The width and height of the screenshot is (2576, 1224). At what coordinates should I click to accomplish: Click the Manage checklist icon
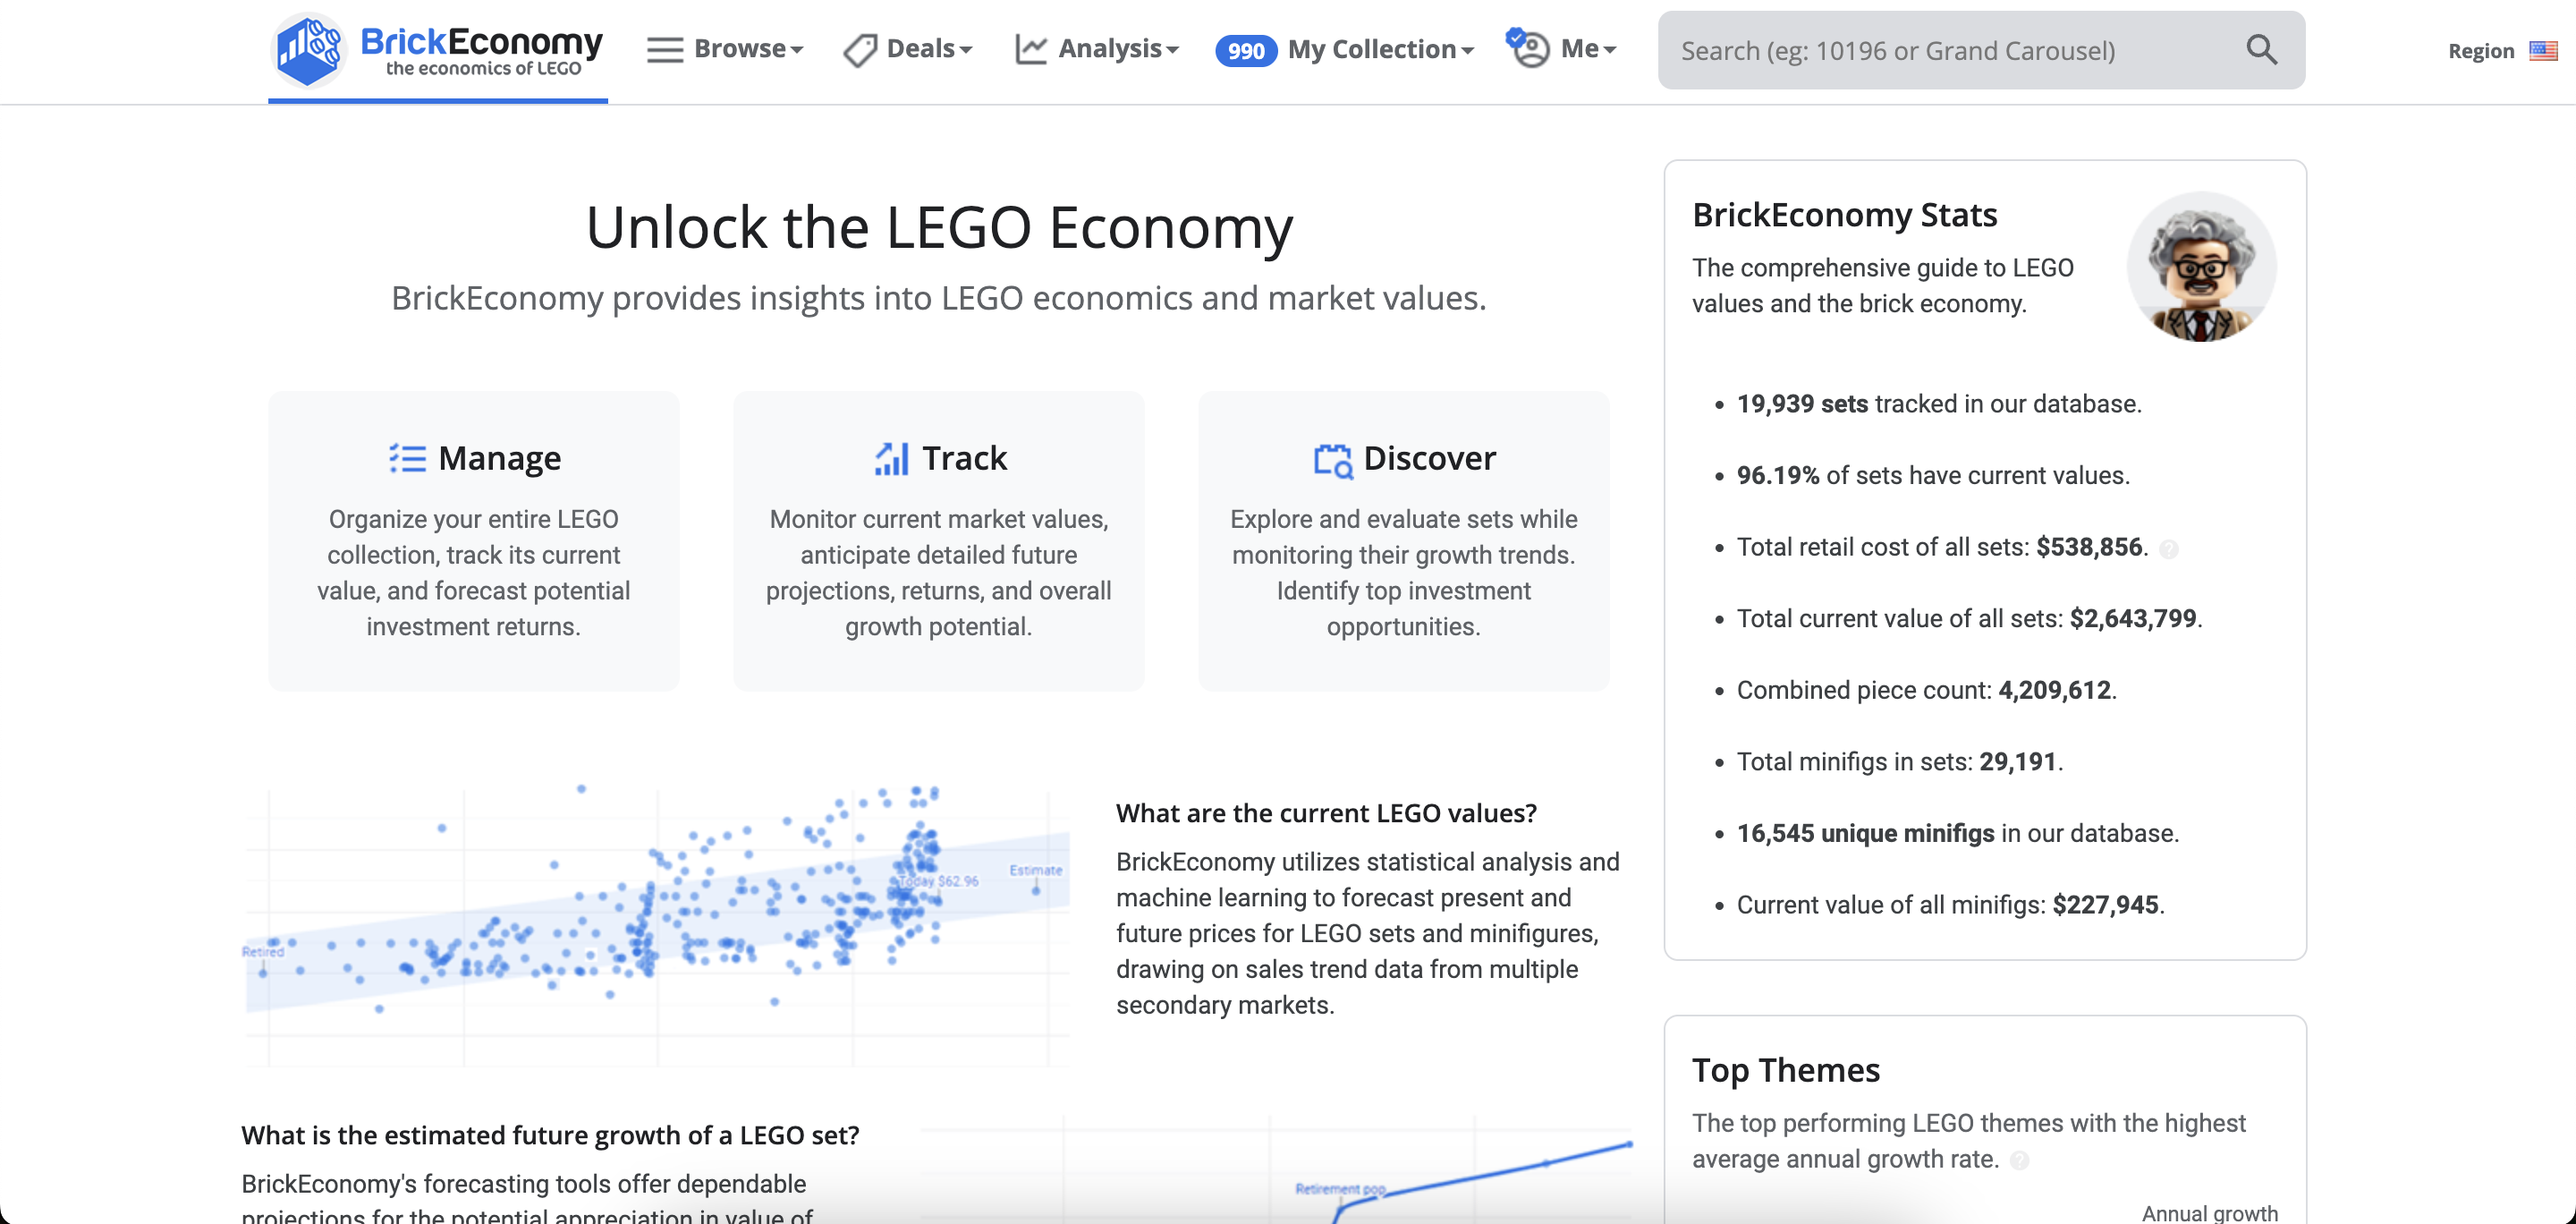[x=407, y=458]
